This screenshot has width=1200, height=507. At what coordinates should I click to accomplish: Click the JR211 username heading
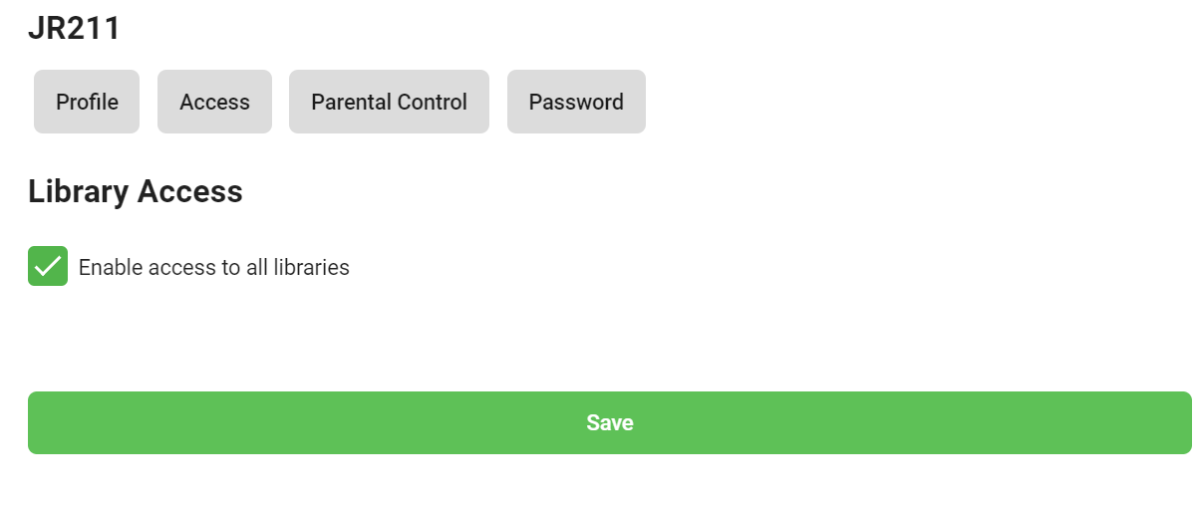(x=74, y=29)
